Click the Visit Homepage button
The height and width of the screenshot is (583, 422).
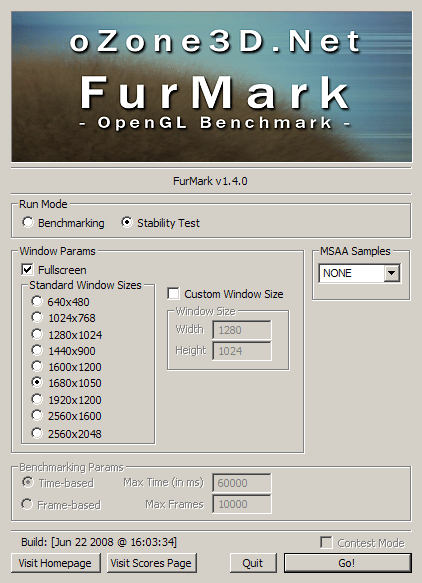56,563
